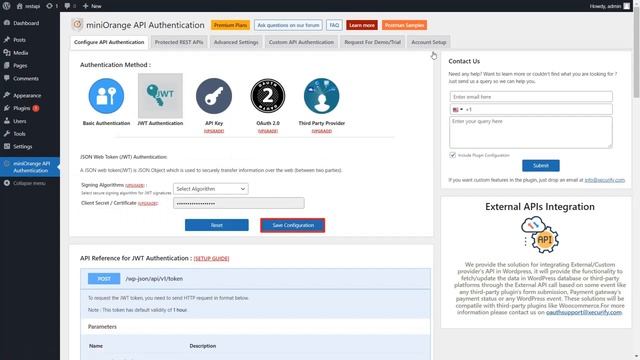640x360 pixels.
Task: Click Upgrade link under Third Party Provider
Action: click(322, 131)
